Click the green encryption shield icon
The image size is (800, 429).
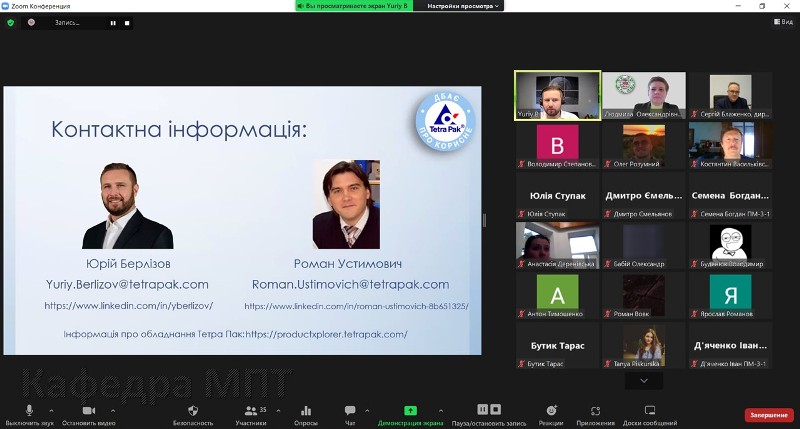point(11,22)
